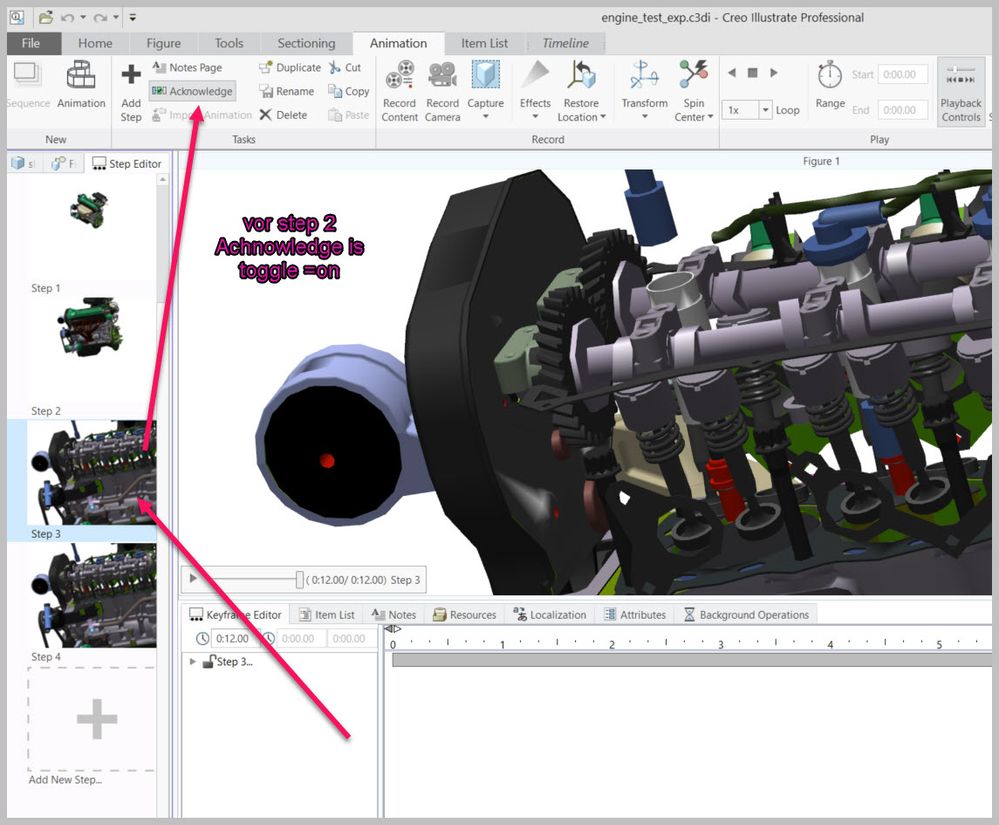
Task: Click the Add Step icon
Action: pos(131,76)
